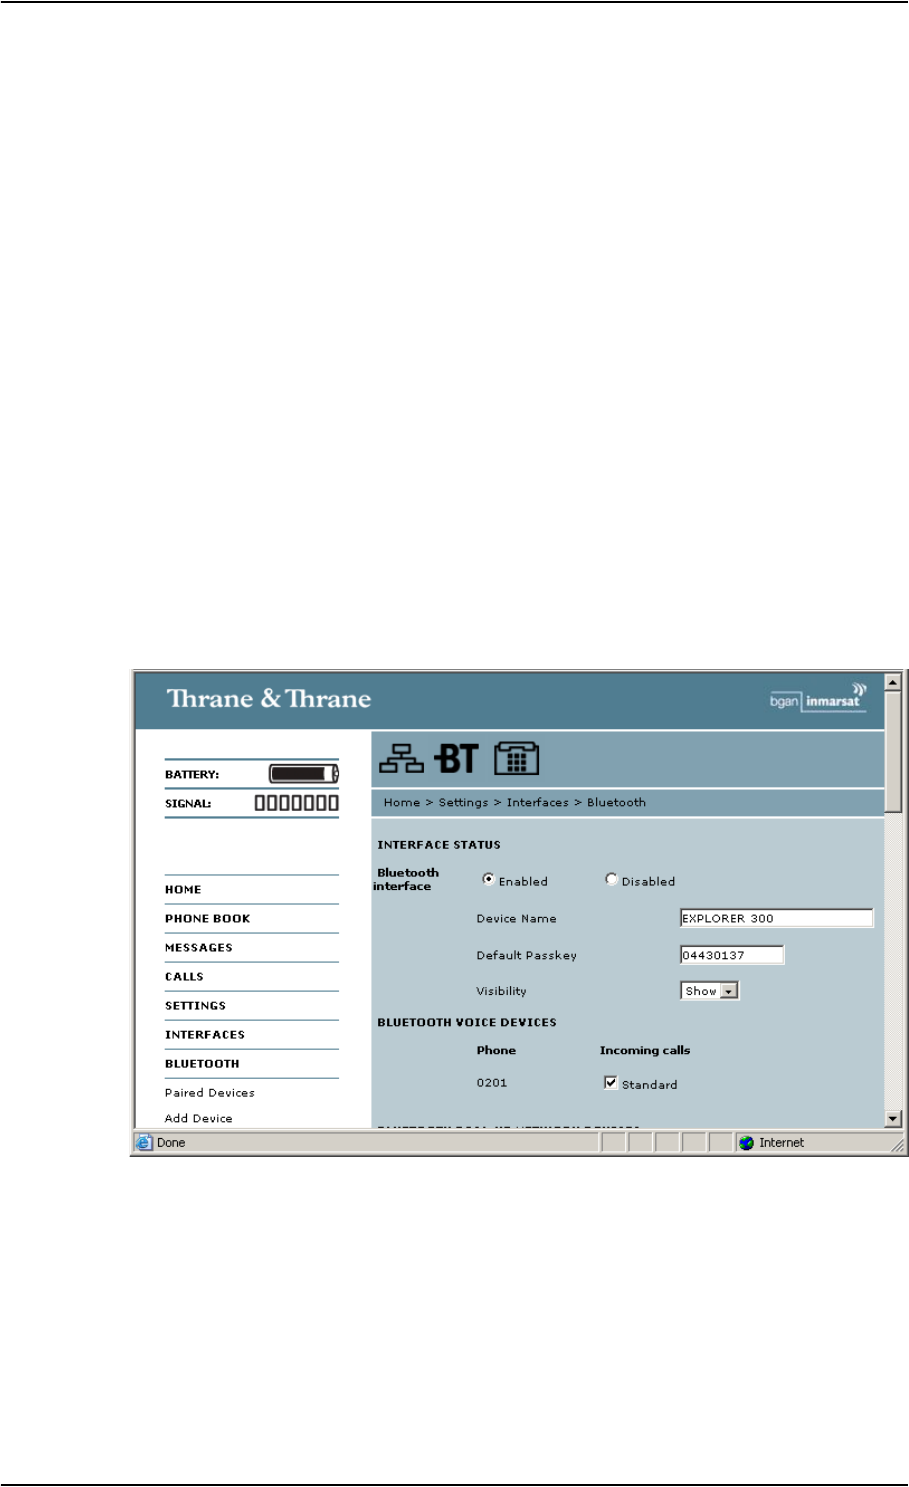Click the Thrane & Thrane logo

[x=269, y=699]
